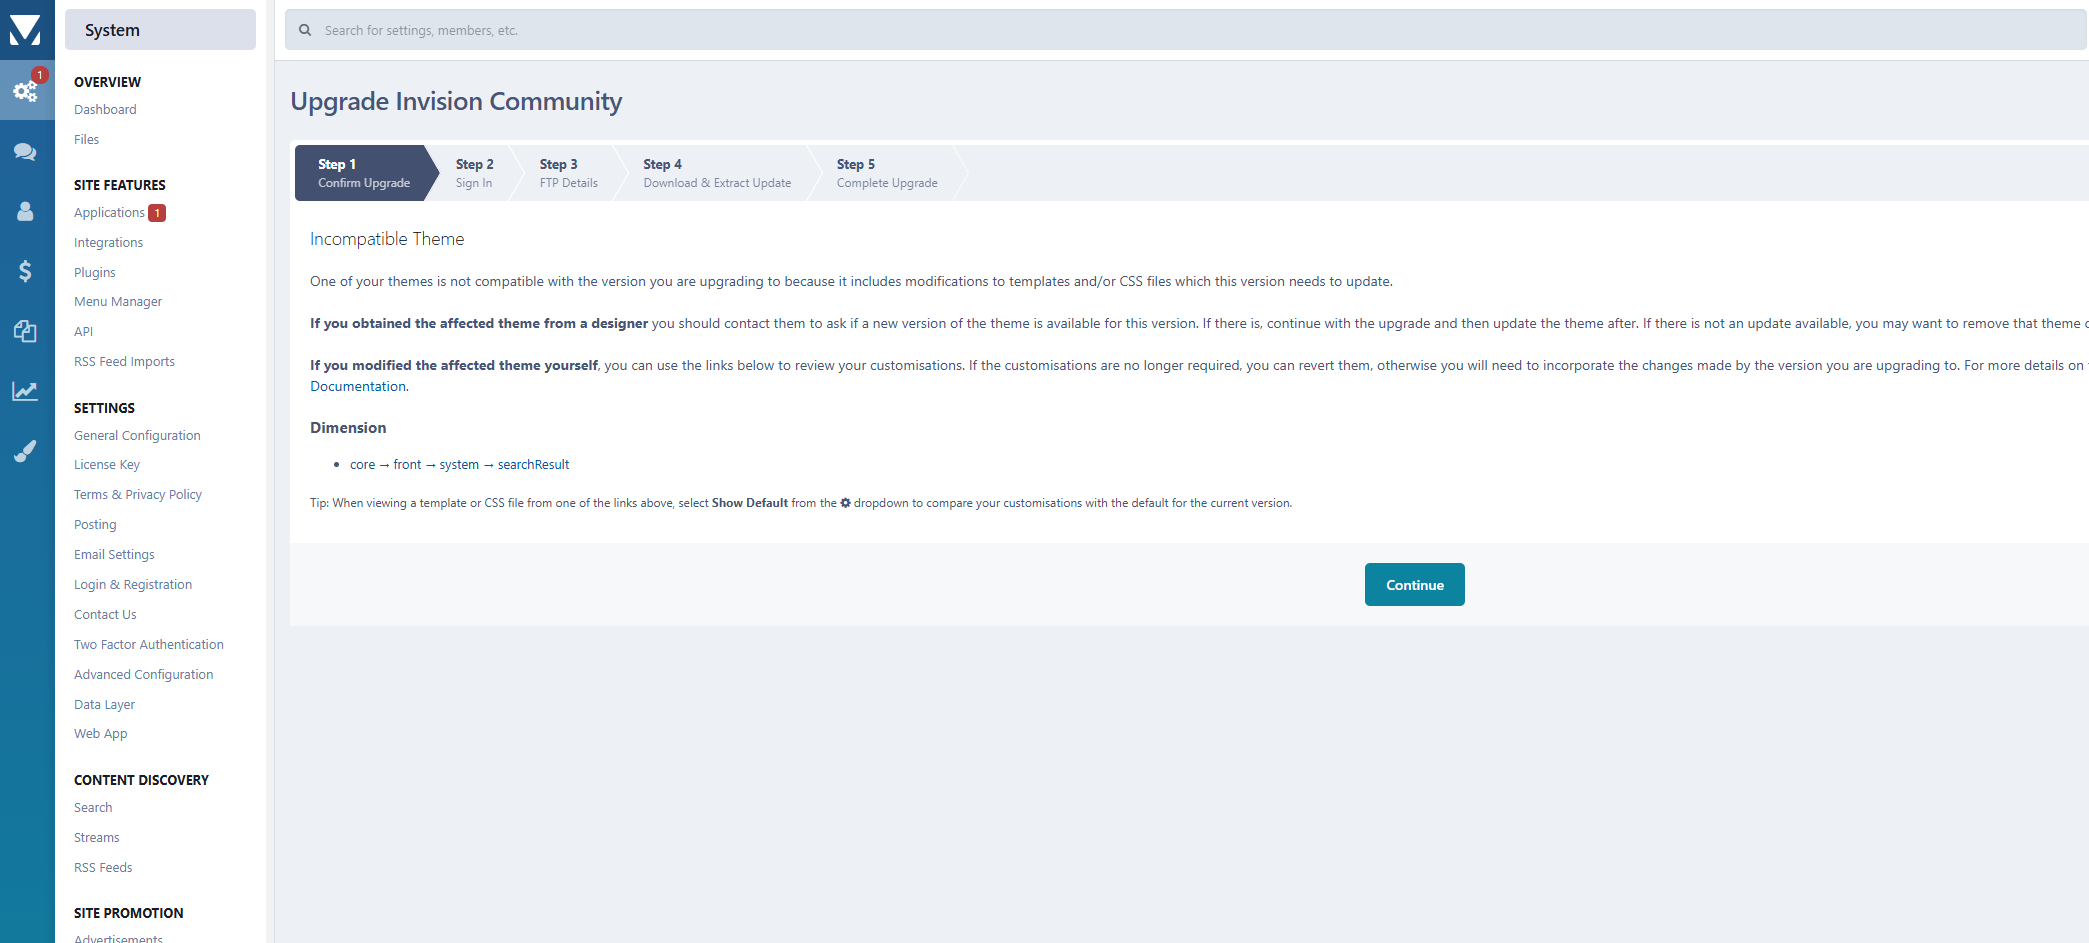The height and width of the screenshot is (943, 2089).
Task: Open the Dashboard overview page
Action: [x=105, y=110]
